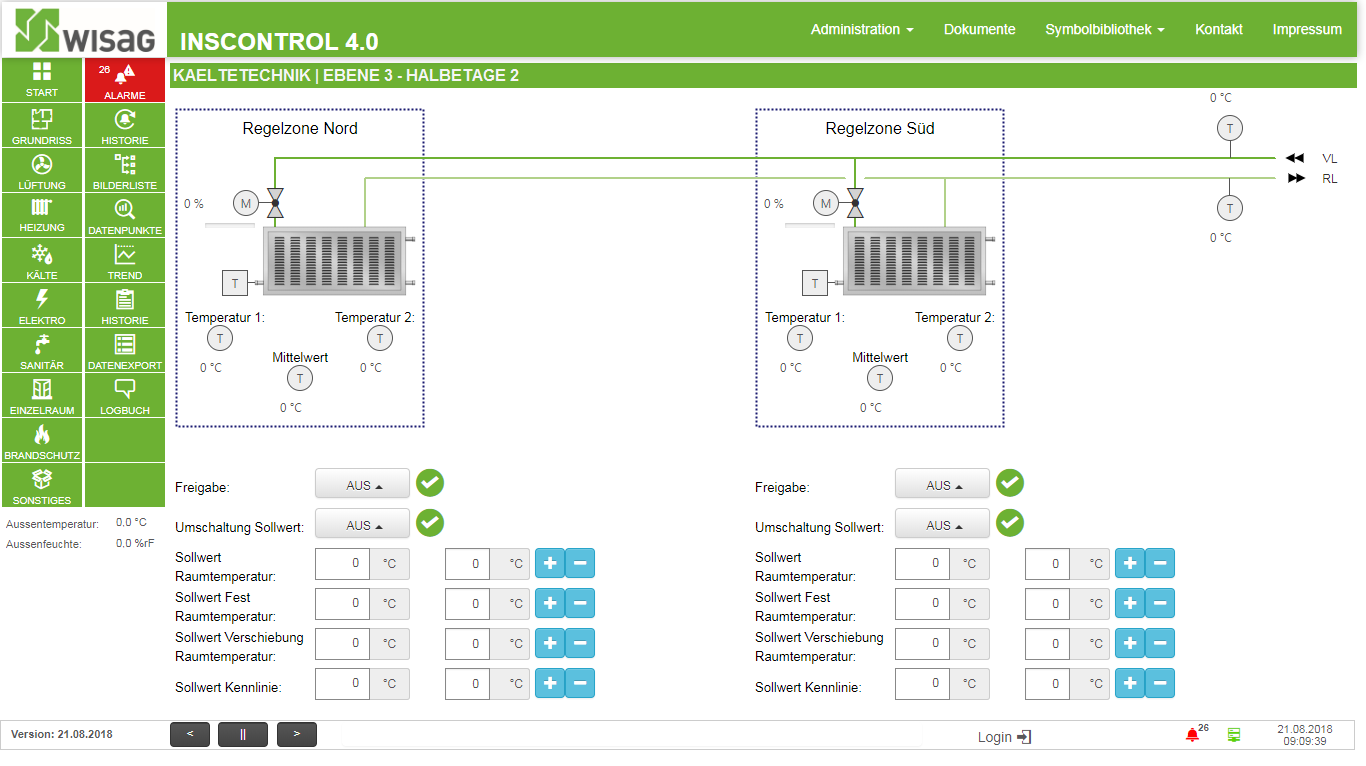Decrease Sollwert Verschiebung with minus, Nord zone
Viewport: 1366px width, 766px height.
[x=580, y=643]
